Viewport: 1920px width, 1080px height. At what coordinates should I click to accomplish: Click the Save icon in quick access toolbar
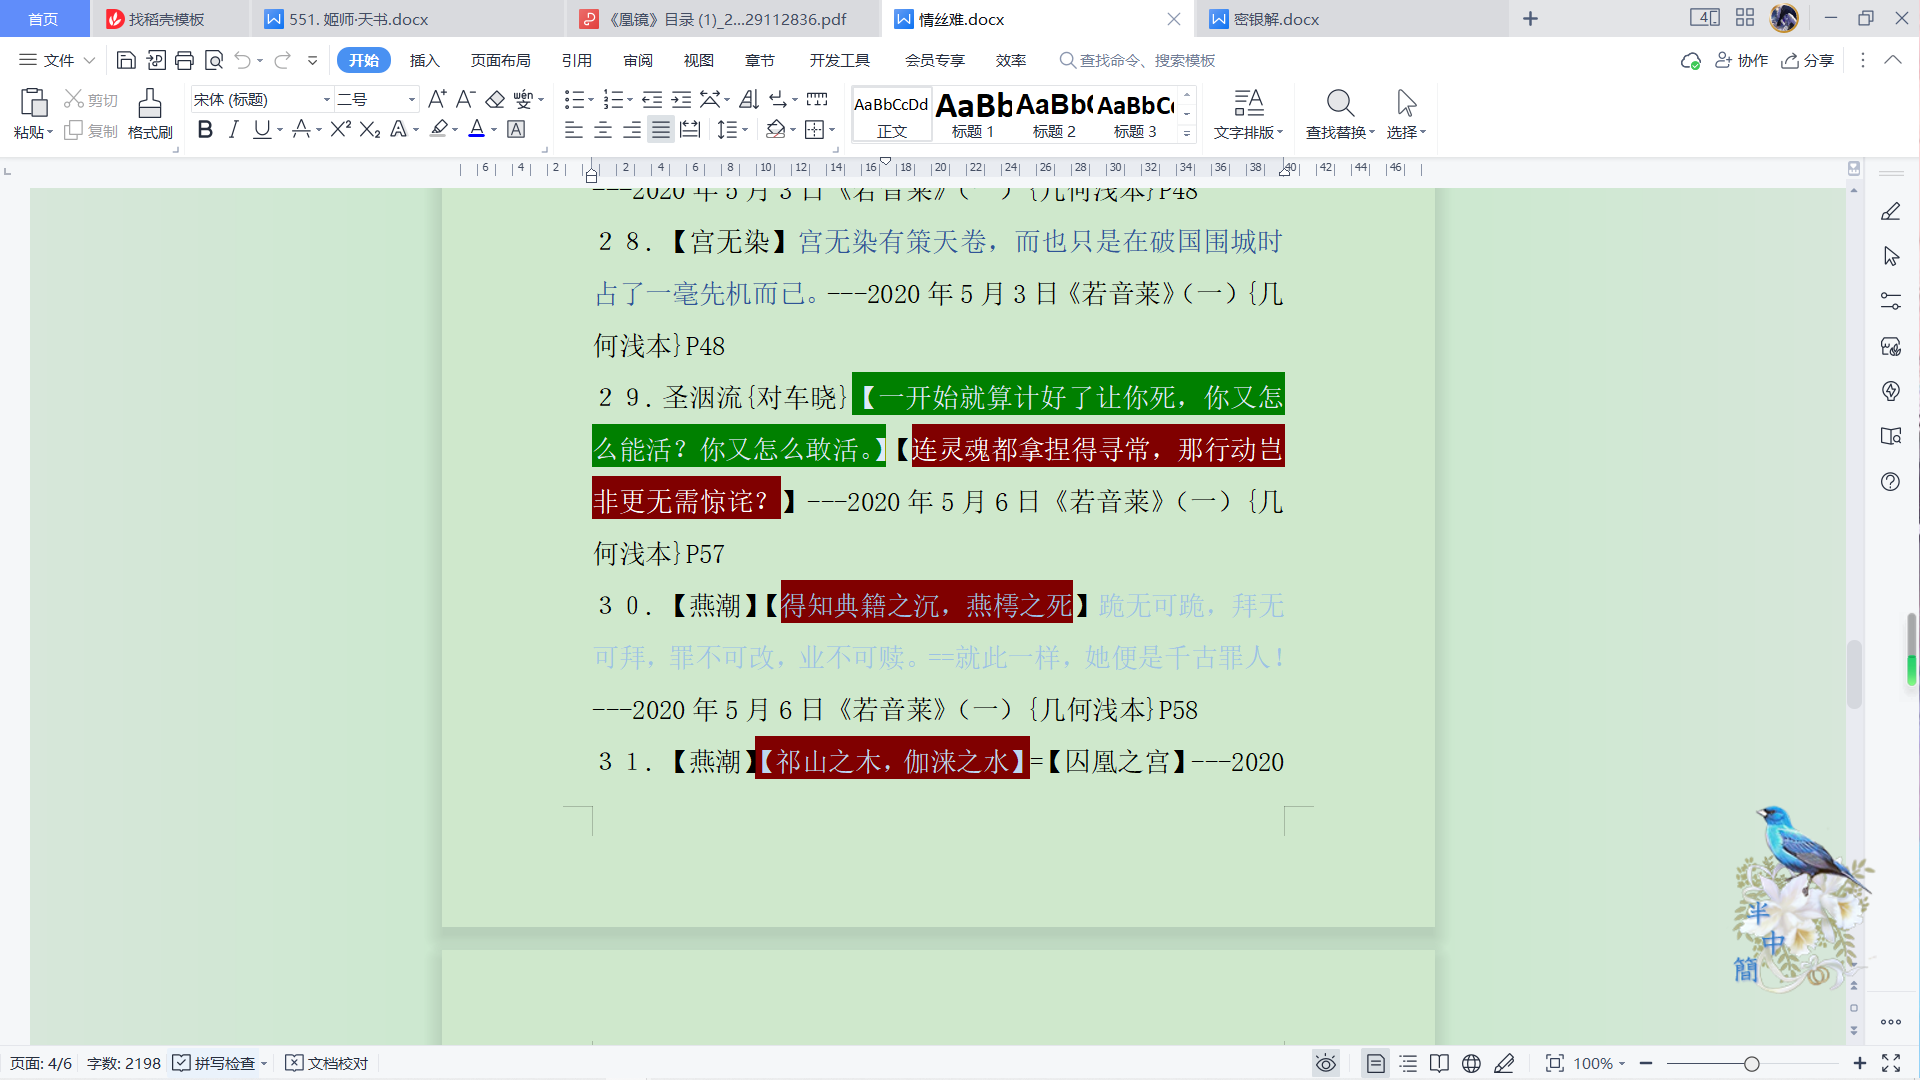[x=126, y=60]
